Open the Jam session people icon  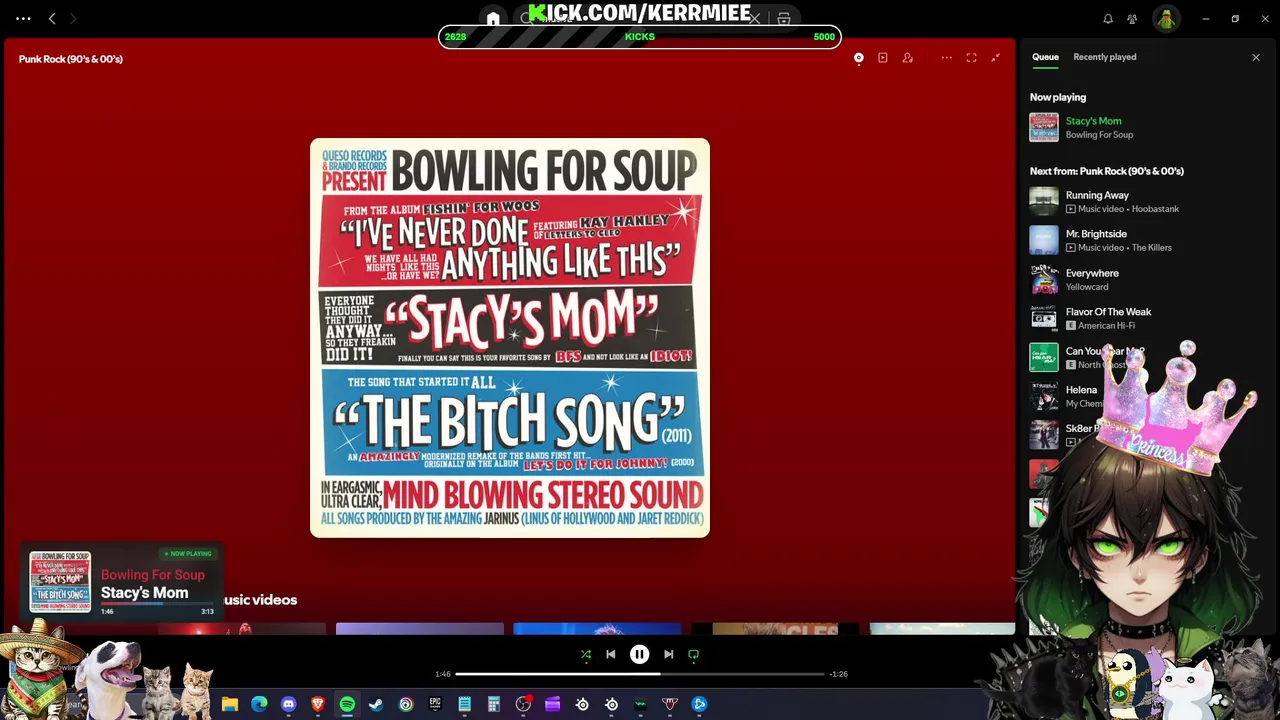[908, 58]
